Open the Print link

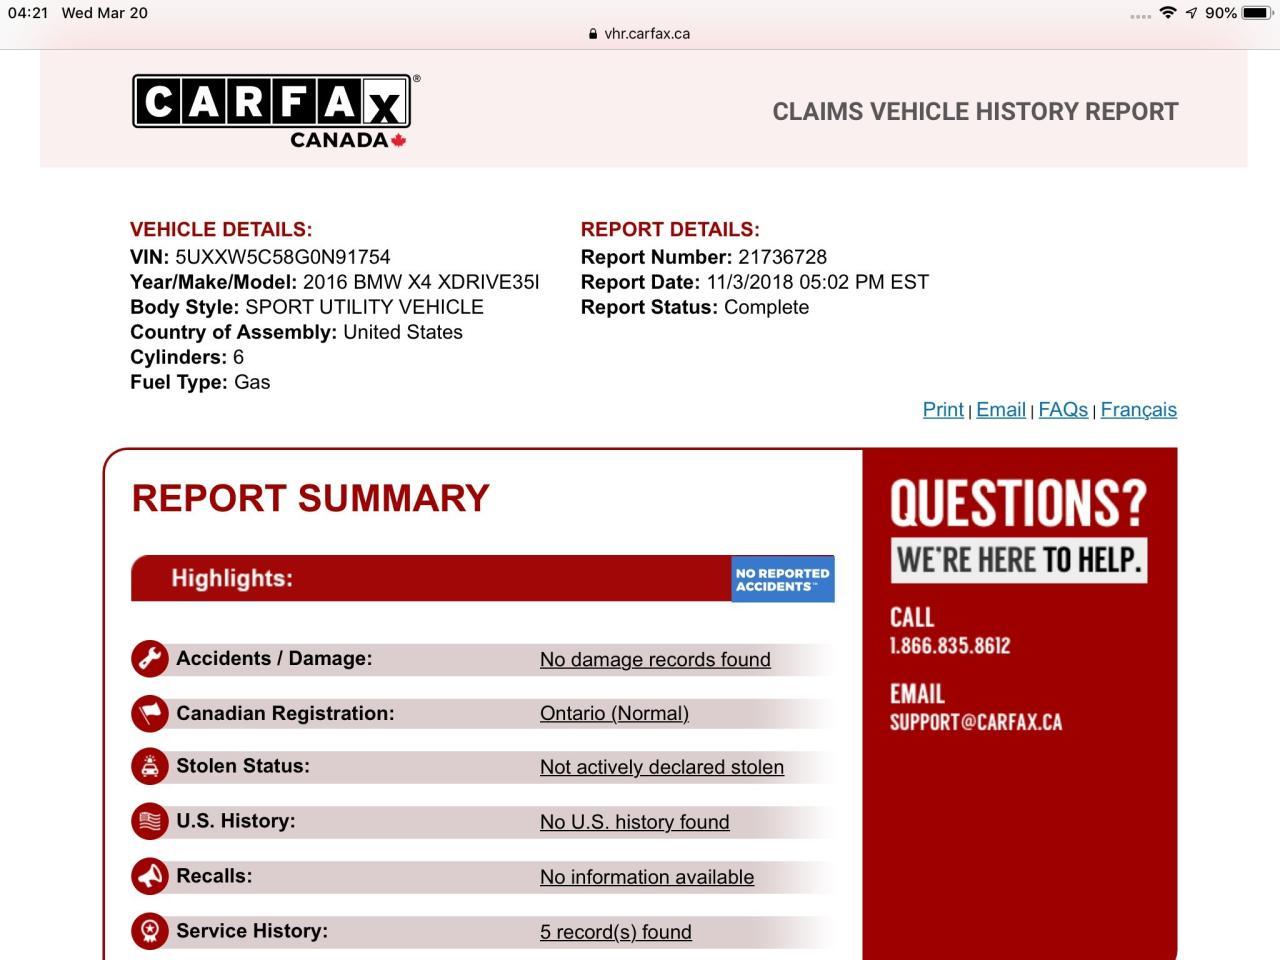[942, 410]
